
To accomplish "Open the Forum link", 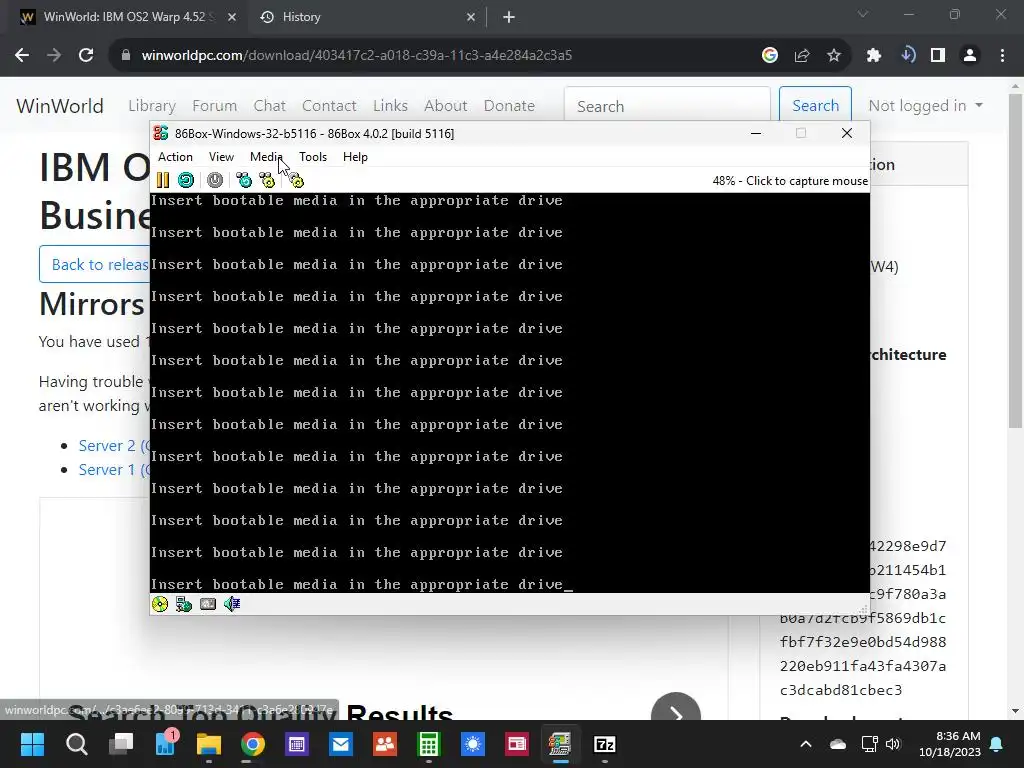I will pos(214,106).
